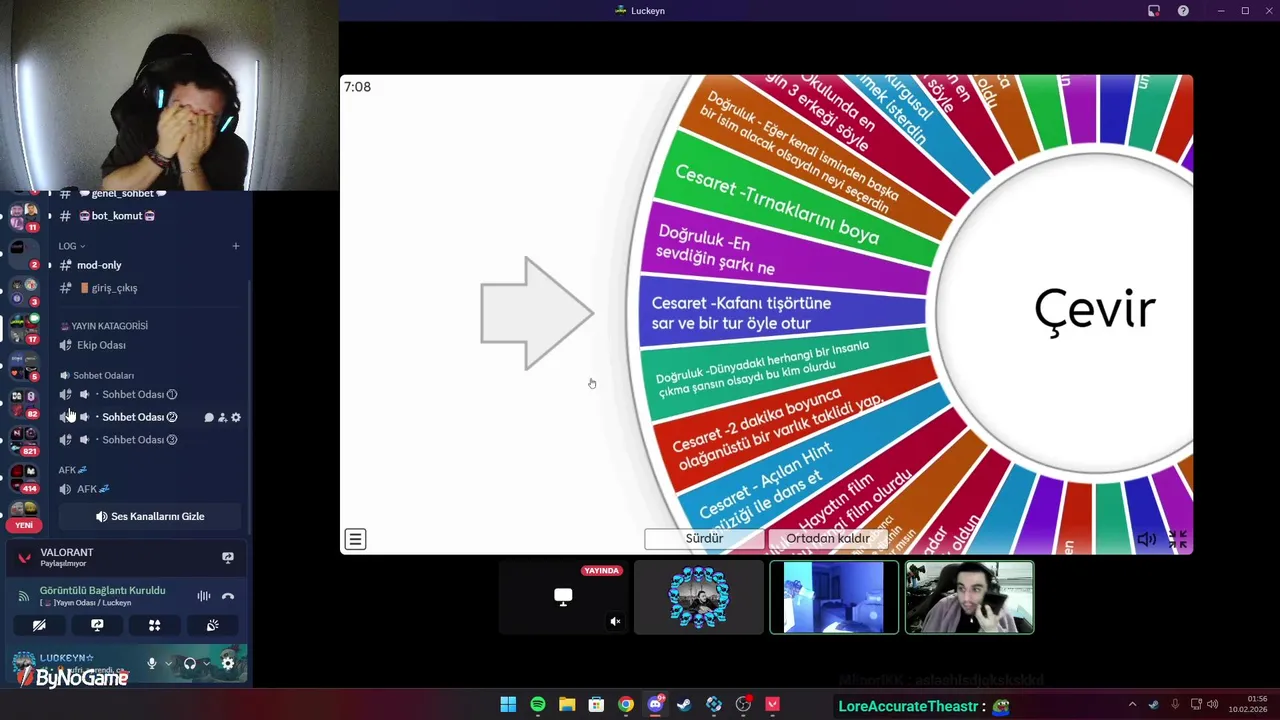Toggle noise suppression waveform icon

tap(204, 596)
